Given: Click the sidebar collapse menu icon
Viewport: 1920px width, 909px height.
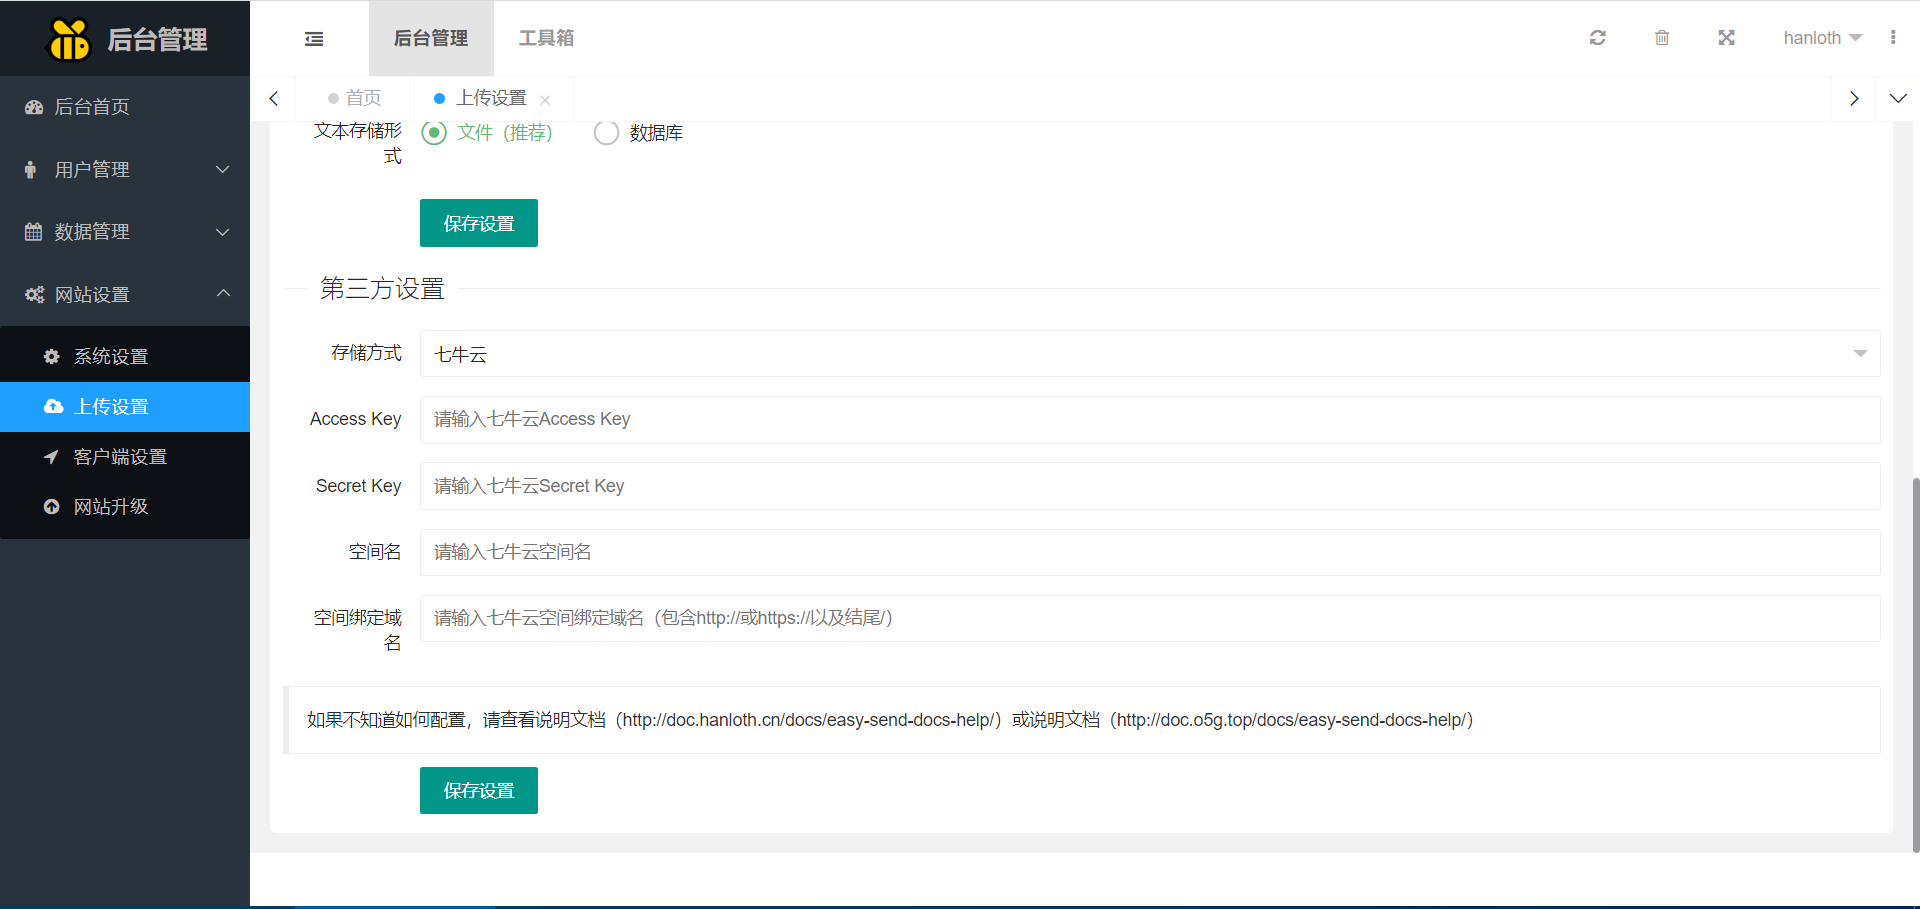Looking at the screenshot, I should tap(314, 39).
